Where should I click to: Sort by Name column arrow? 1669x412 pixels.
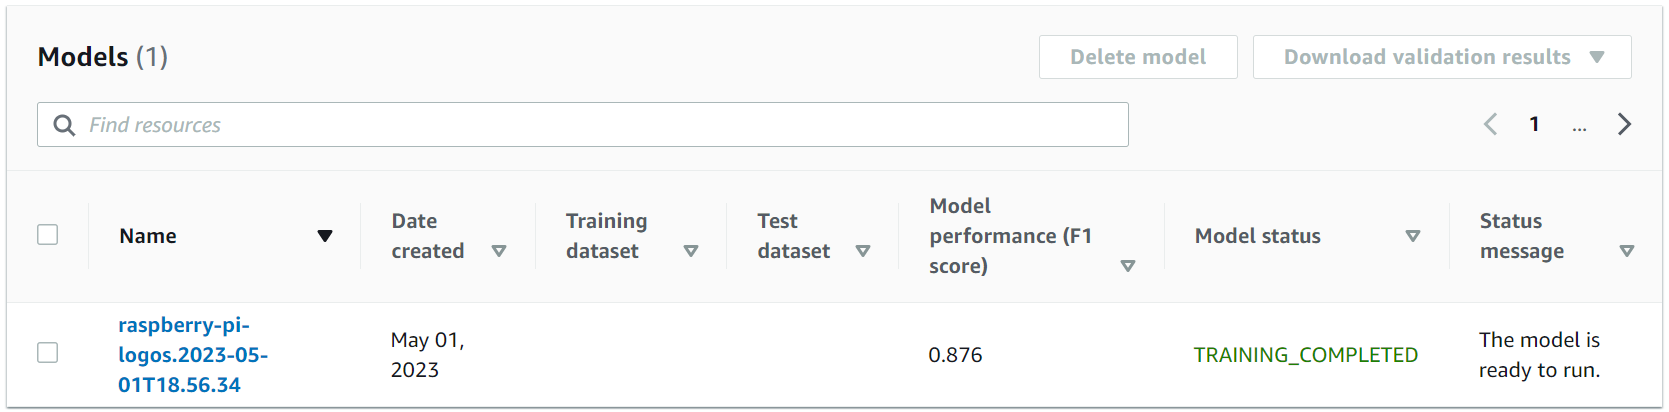(325, 236)
